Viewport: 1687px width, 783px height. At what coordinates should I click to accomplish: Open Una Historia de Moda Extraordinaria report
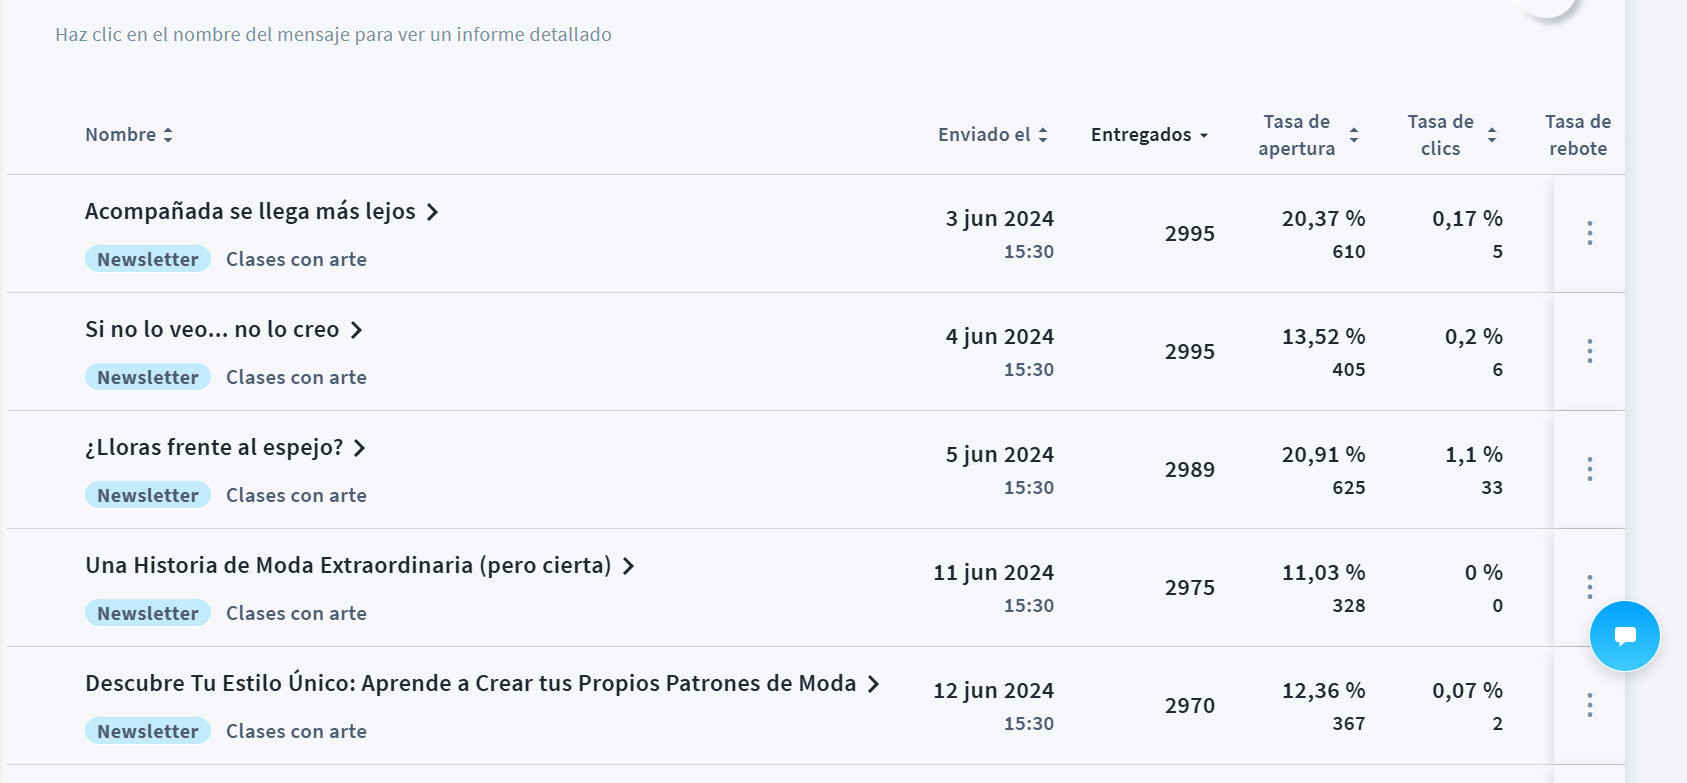coord(348,566)
